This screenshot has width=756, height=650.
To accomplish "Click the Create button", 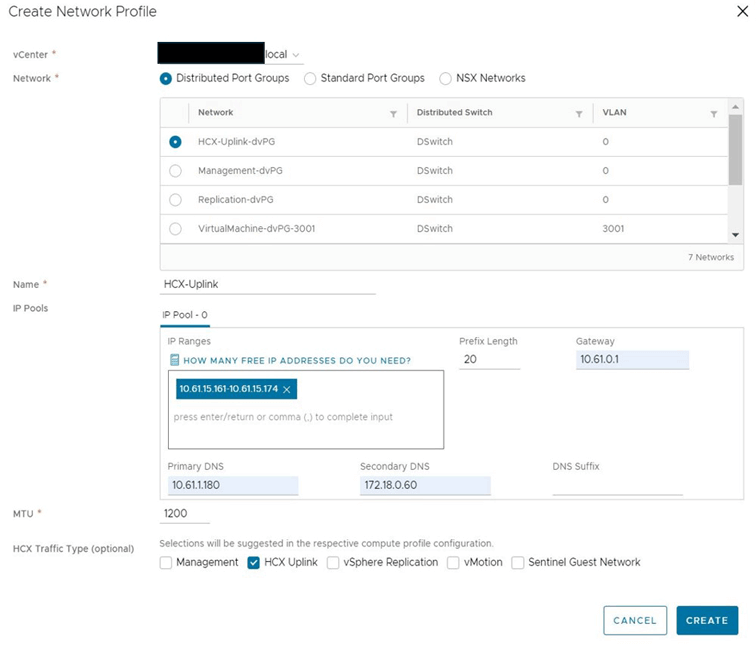I will coord(707,621).
